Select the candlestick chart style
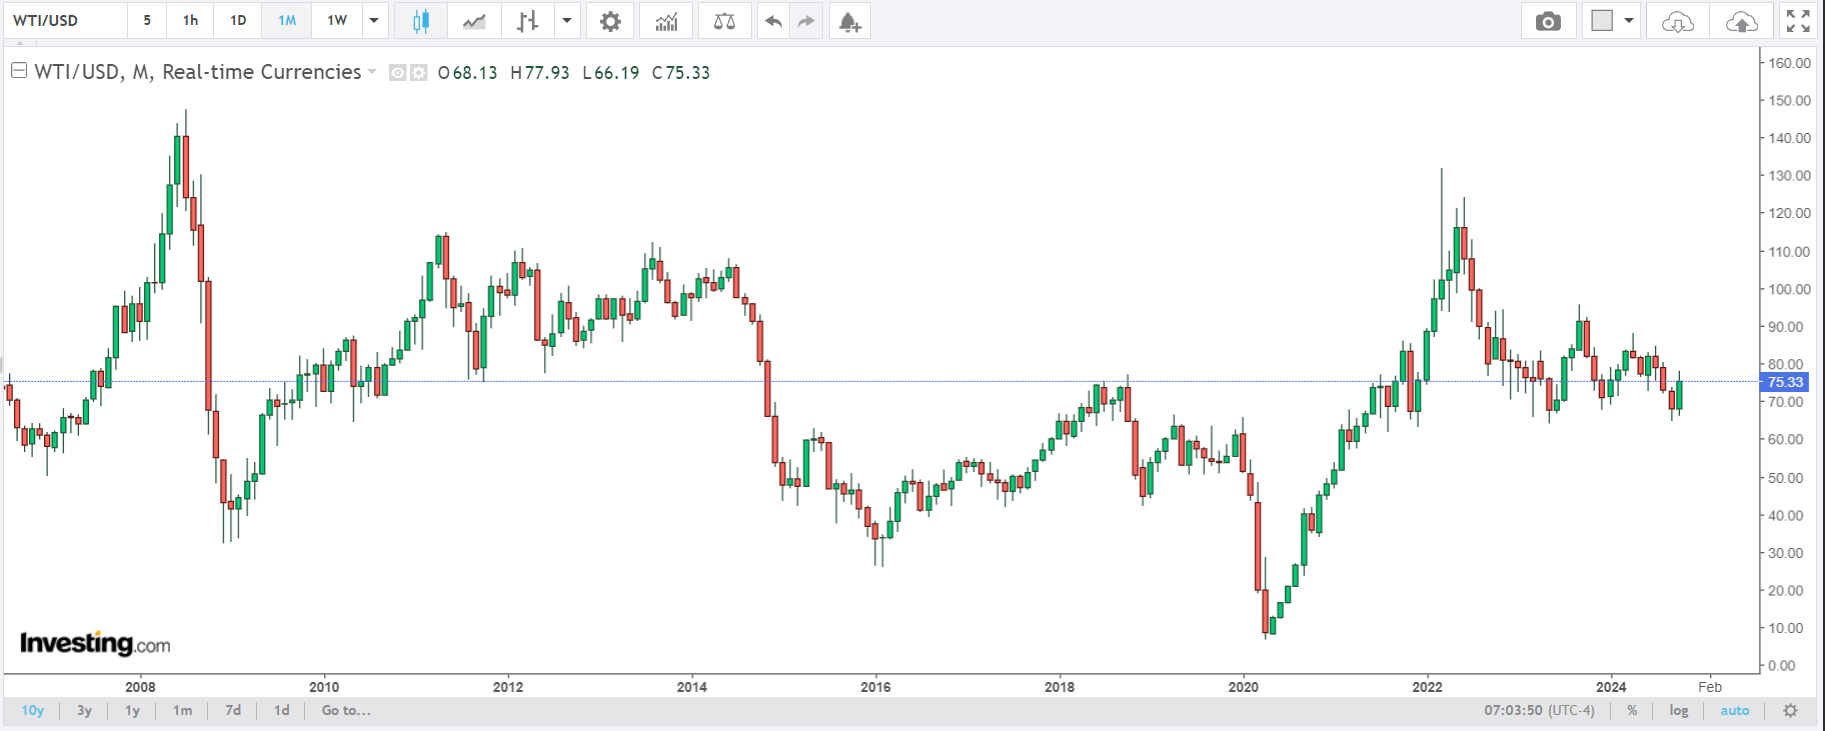Viewport: 1825px width, 731px height. coord(421,21)
